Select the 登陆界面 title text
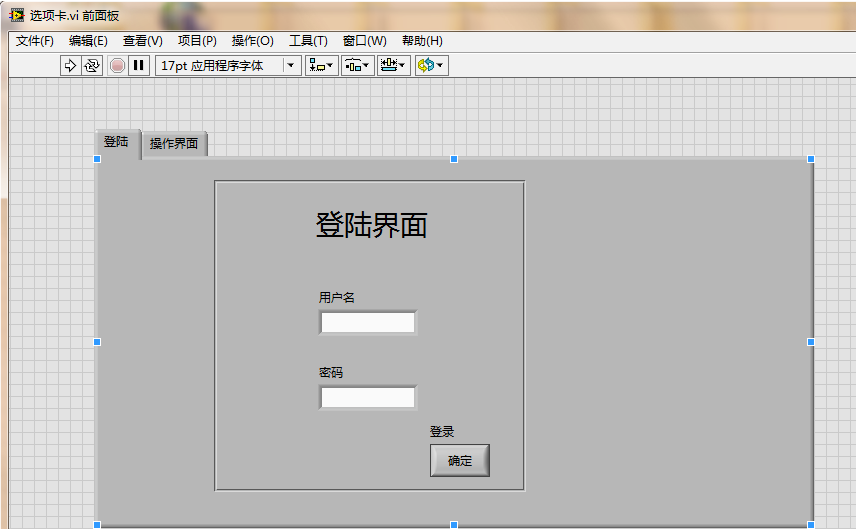This screenshot has width=856, height=529. click(x=371, y=225)
